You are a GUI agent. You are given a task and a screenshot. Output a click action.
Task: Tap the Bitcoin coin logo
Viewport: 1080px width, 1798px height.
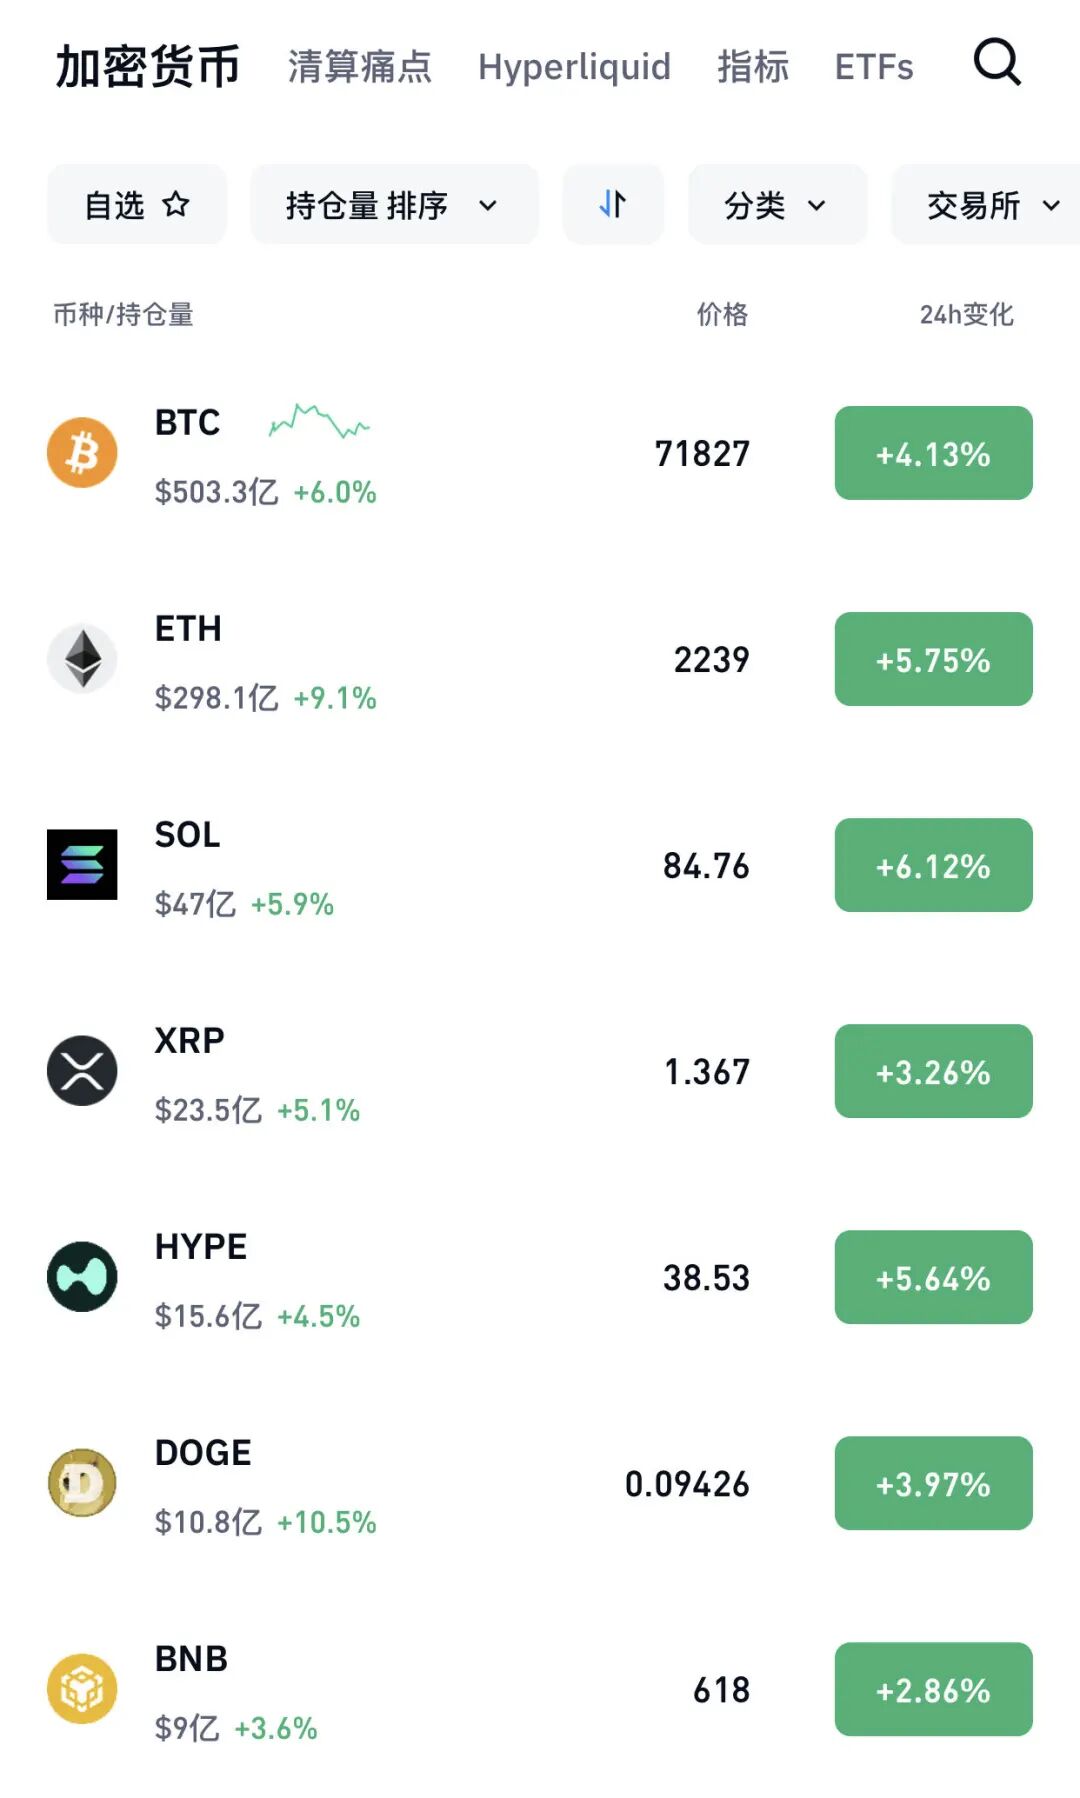tap(82, 453)
